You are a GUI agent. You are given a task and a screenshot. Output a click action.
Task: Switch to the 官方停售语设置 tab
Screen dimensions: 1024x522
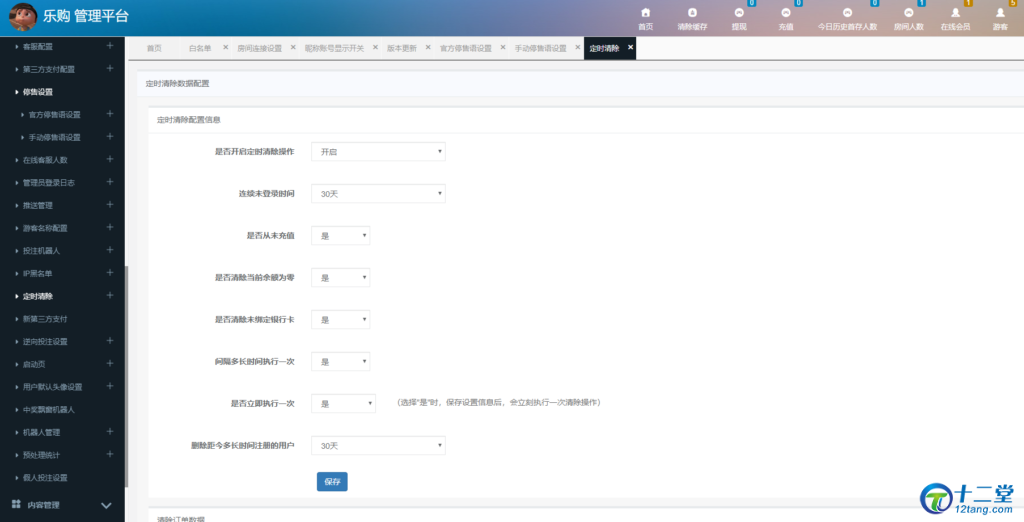tap(466, 48)
